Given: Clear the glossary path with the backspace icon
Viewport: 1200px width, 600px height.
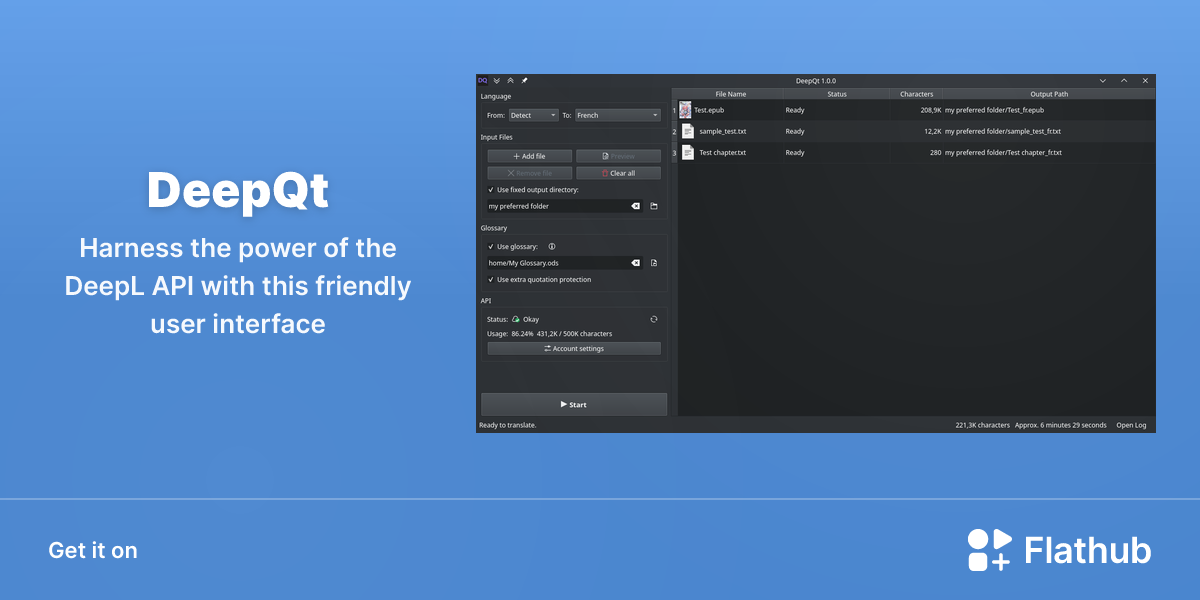Looking at the screenshot, I should pyautogui.click(x=635, y=263).
